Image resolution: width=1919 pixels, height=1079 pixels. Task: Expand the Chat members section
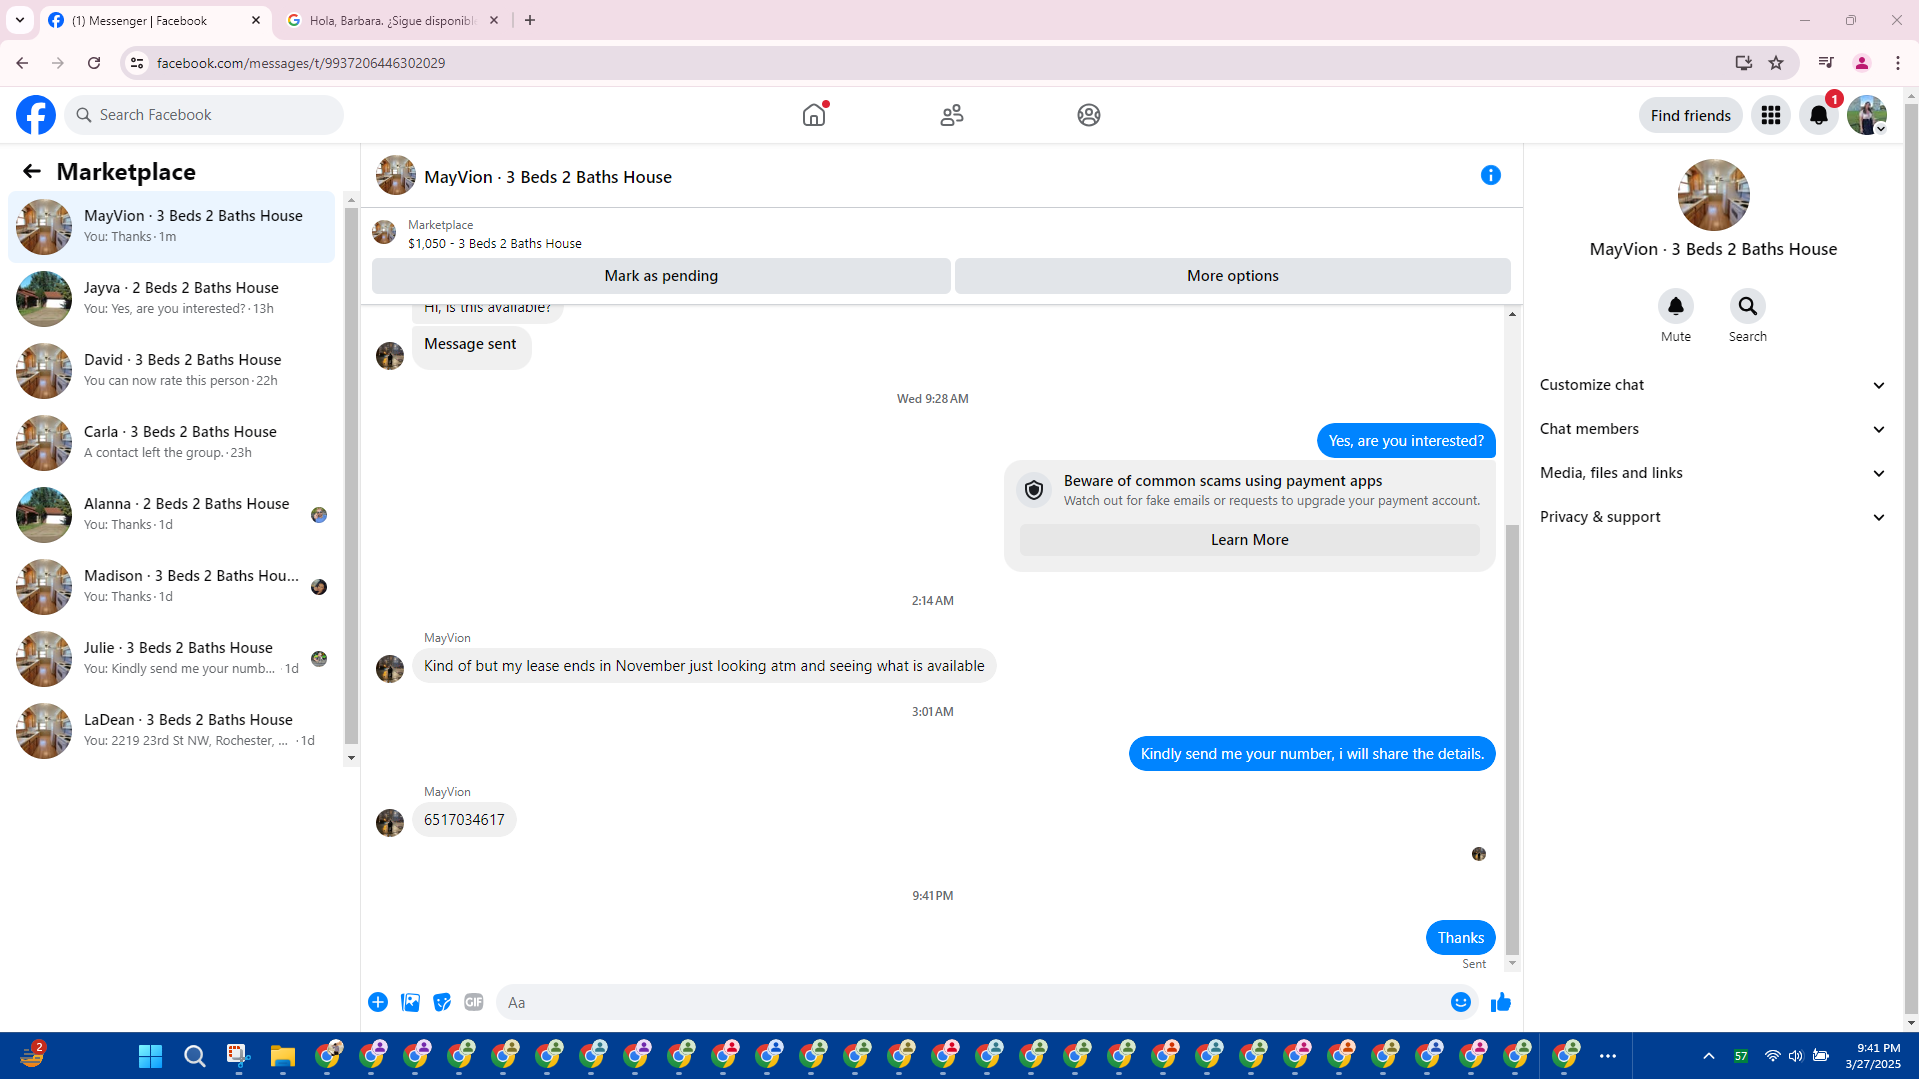point(1713,429)
